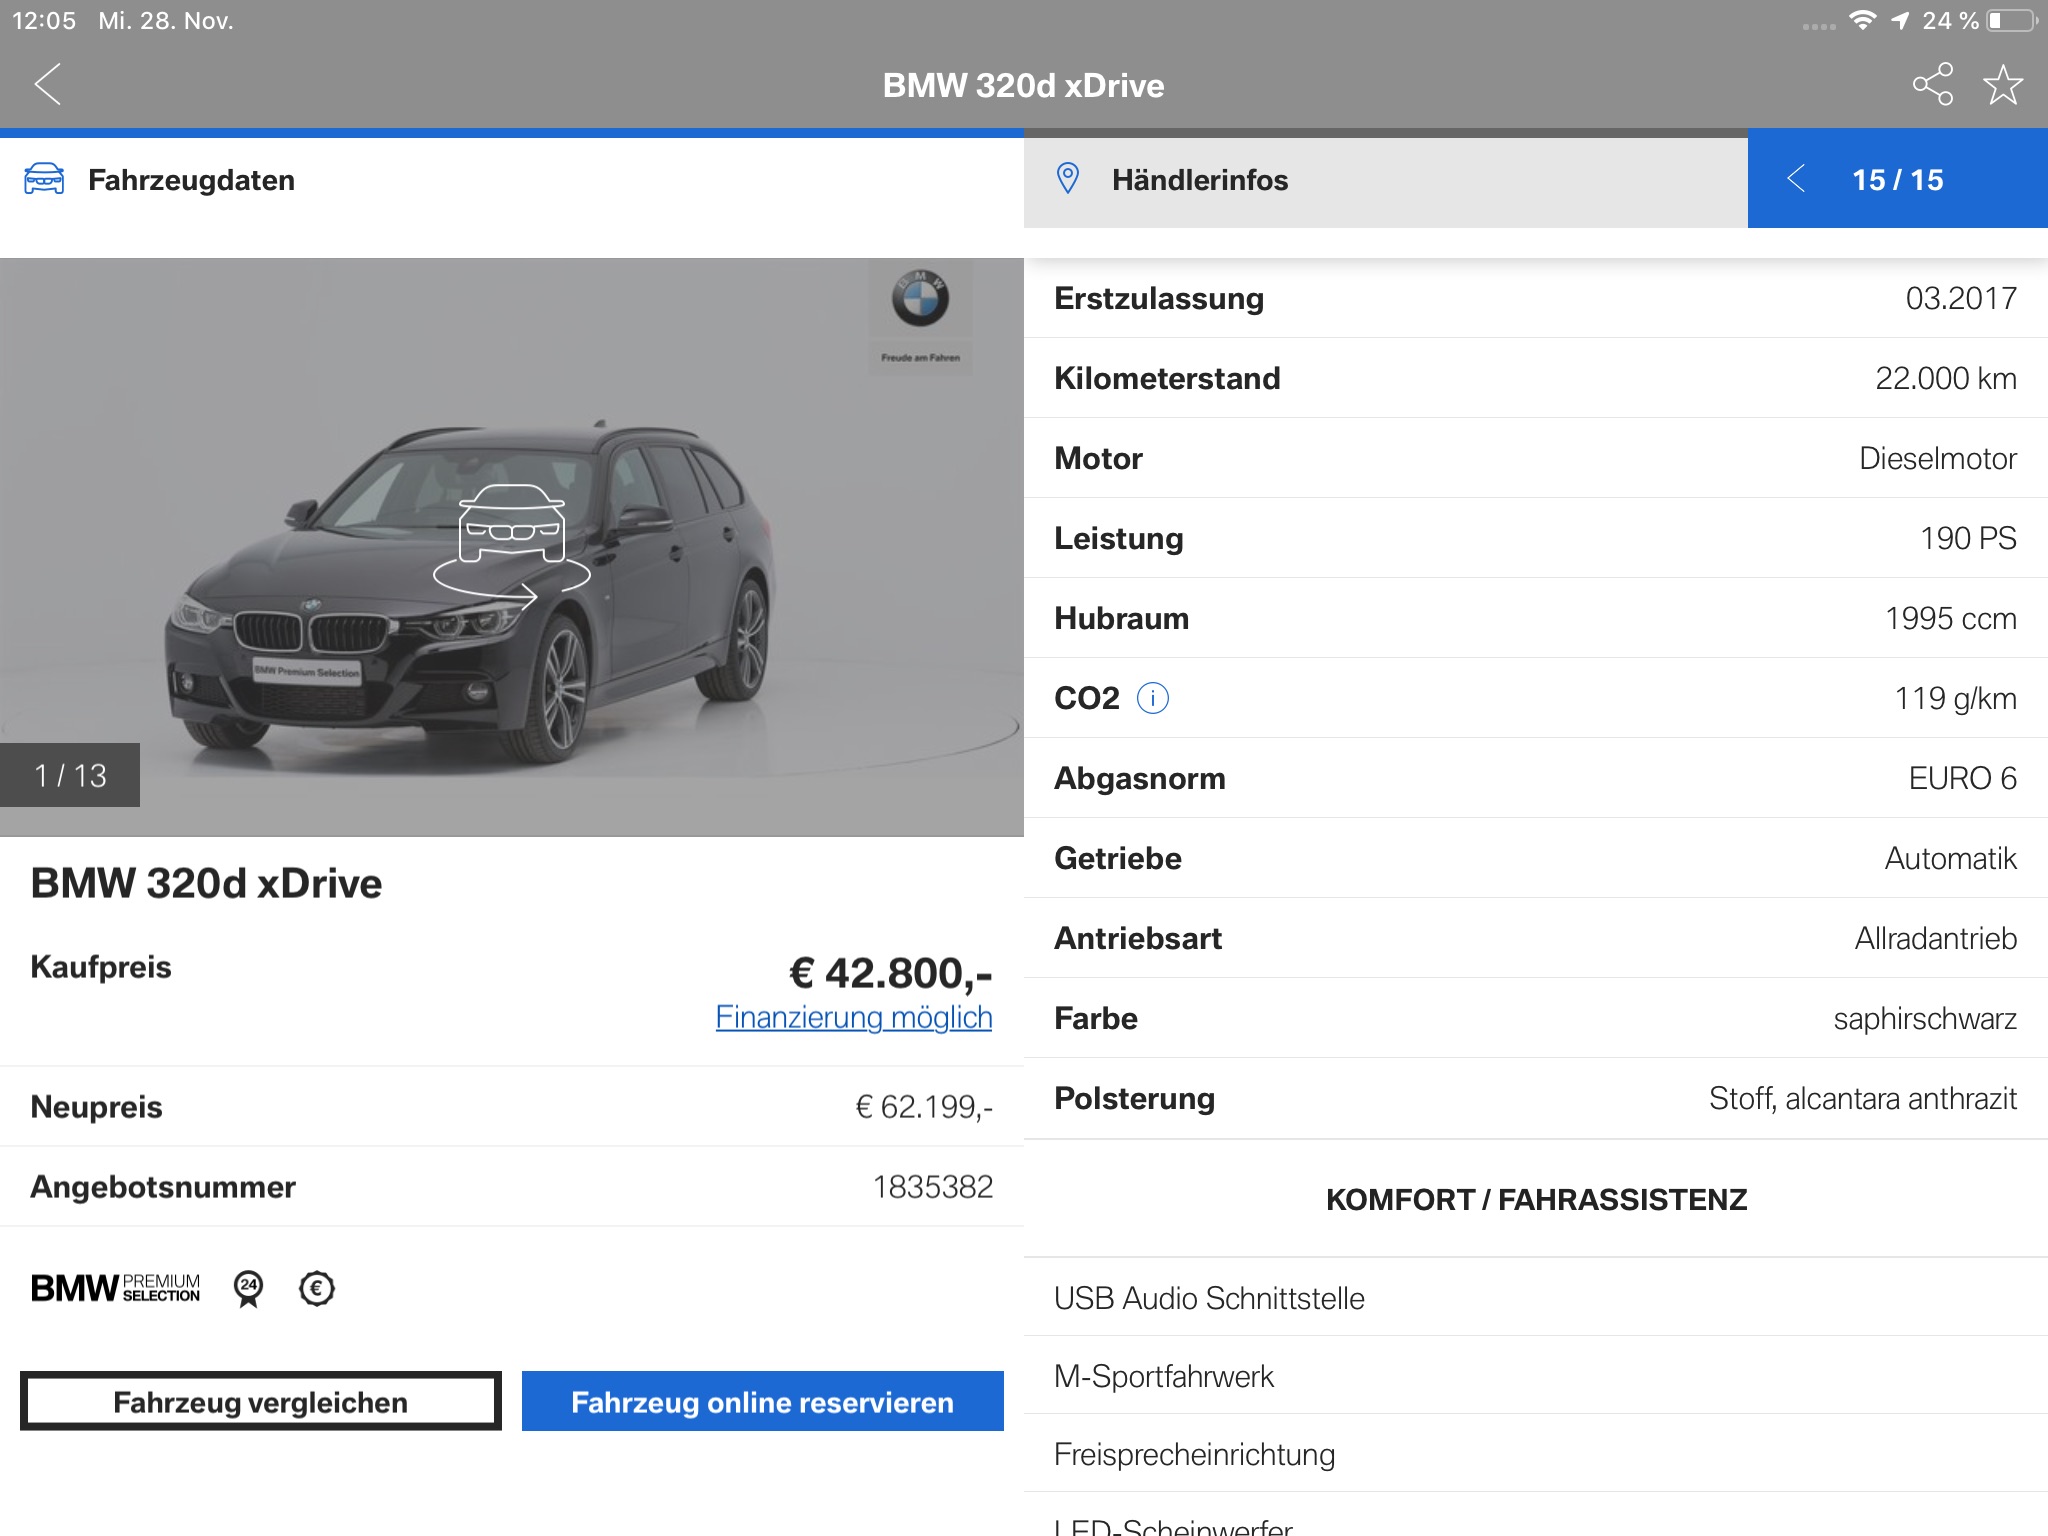Tap the BMW Premium Selection logo
The image size is (2048, 1536).
click(116, 1288)
